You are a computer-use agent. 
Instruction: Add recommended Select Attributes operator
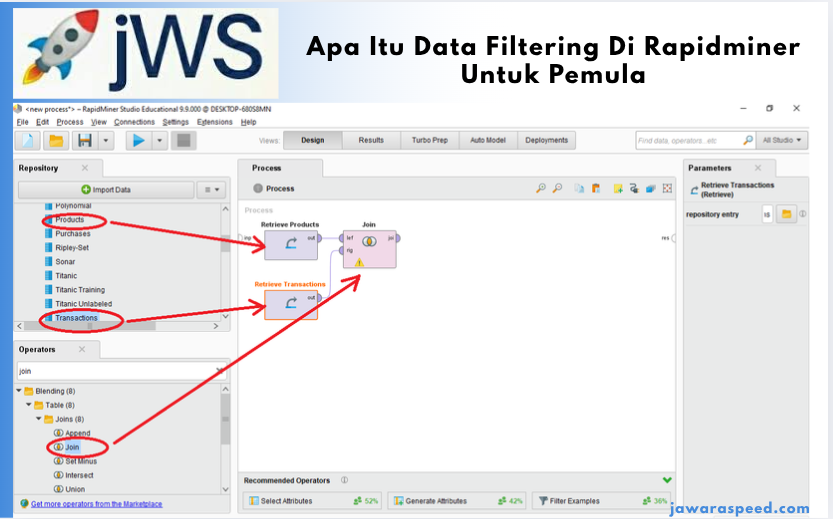coord(312,501)
